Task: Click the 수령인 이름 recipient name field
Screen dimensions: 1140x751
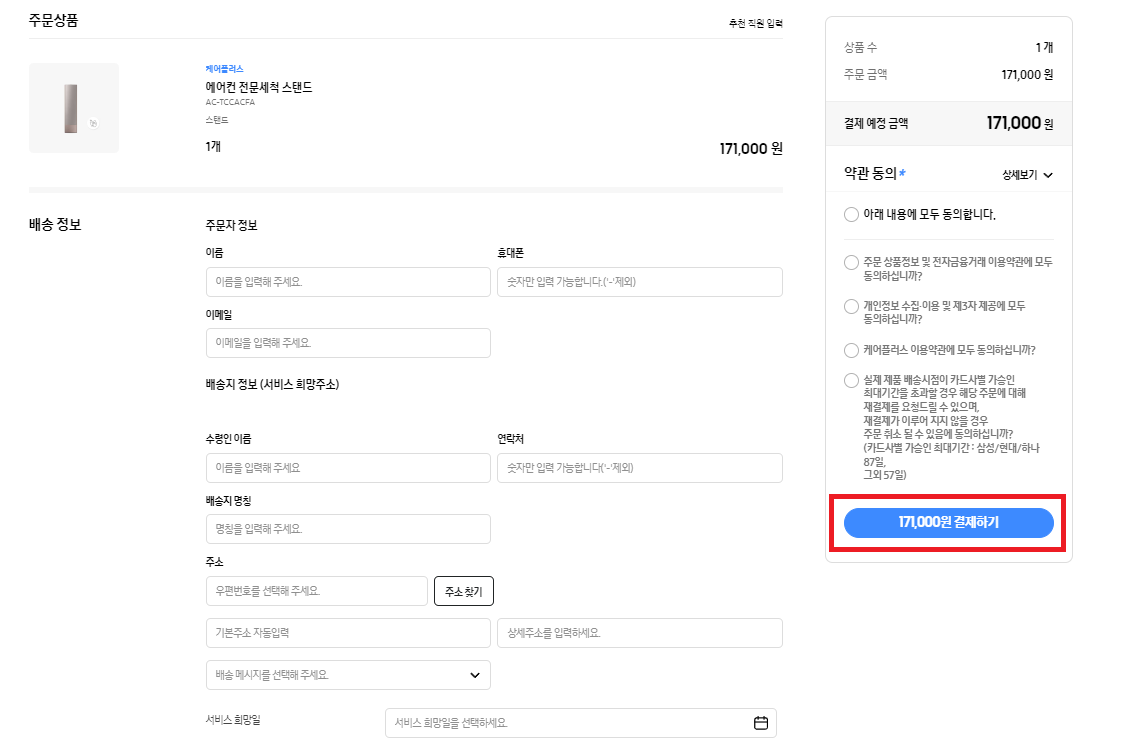Action: 347,468
